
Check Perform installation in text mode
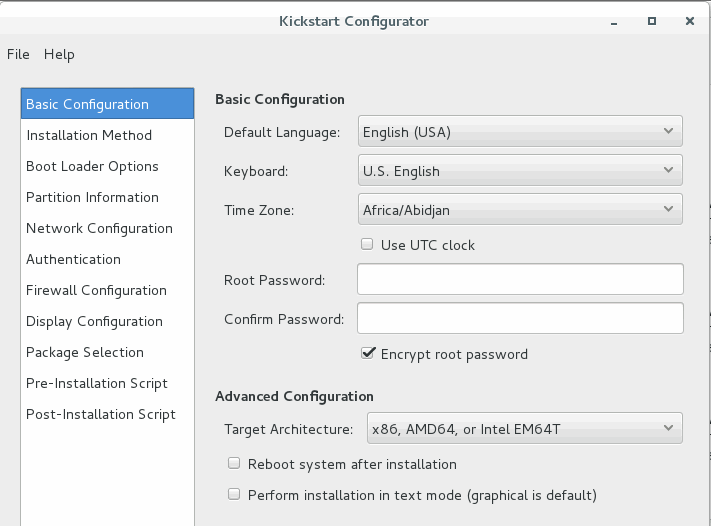coord(234,494)
